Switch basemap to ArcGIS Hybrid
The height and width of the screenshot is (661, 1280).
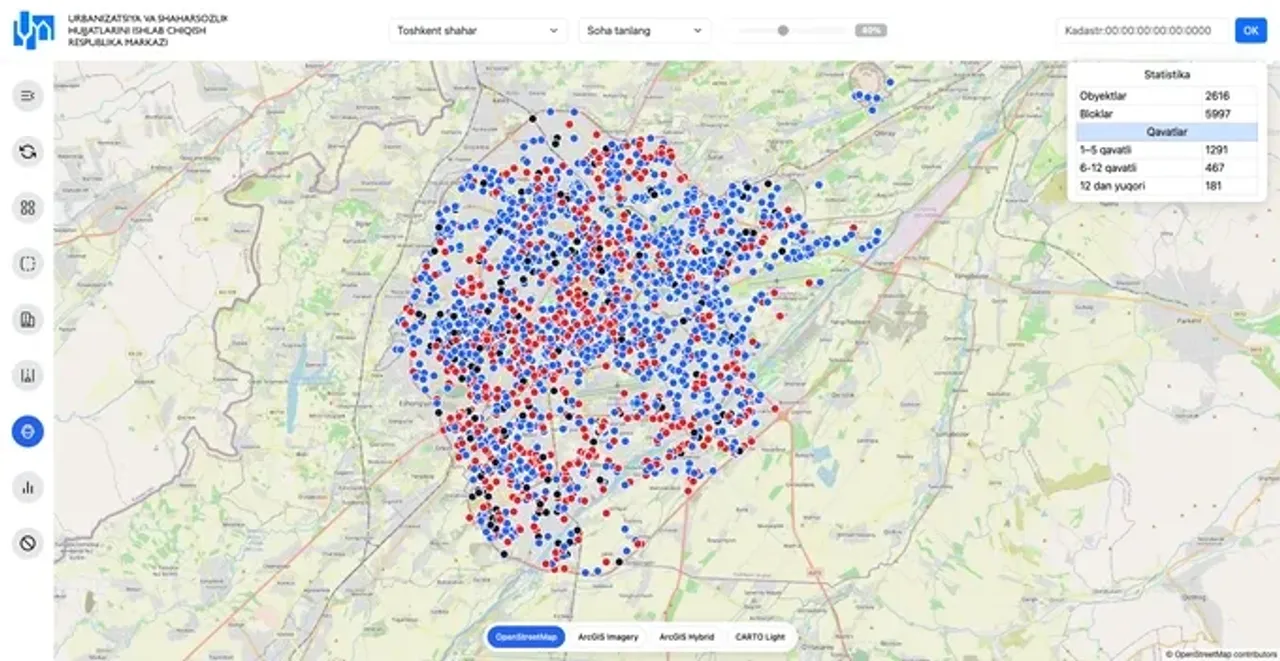pyautogui.click(x=687, y=637)
